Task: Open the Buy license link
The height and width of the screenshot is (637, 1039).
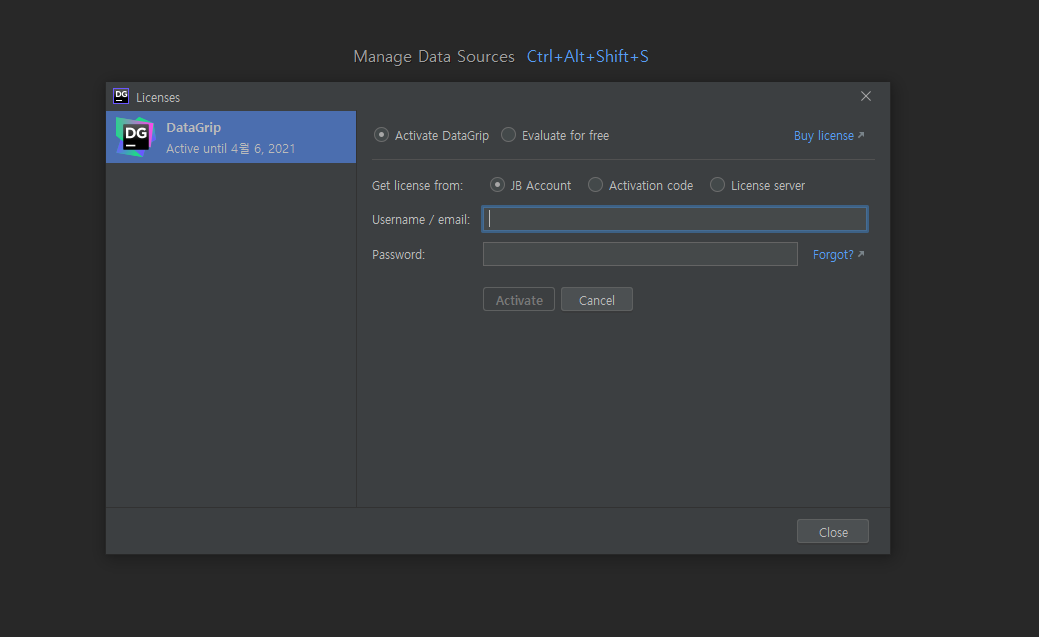Action: pos(824,135)
